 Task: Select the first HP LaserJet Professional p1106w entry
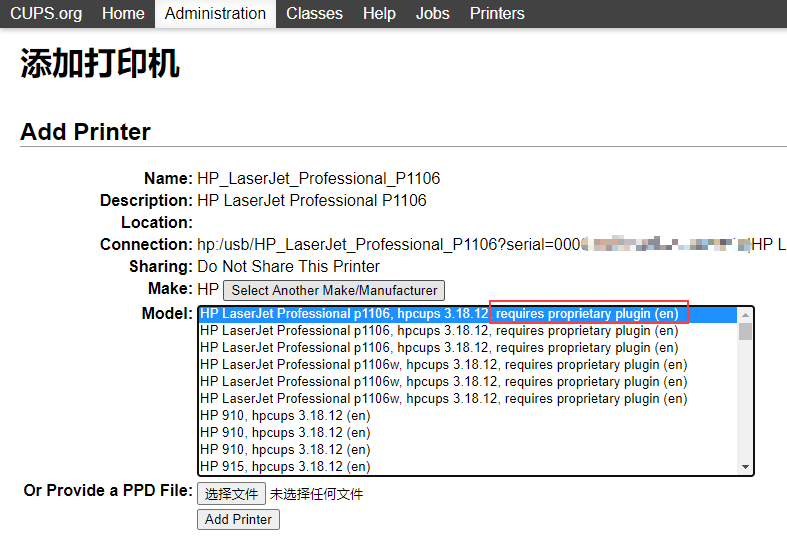click(468, 365)
